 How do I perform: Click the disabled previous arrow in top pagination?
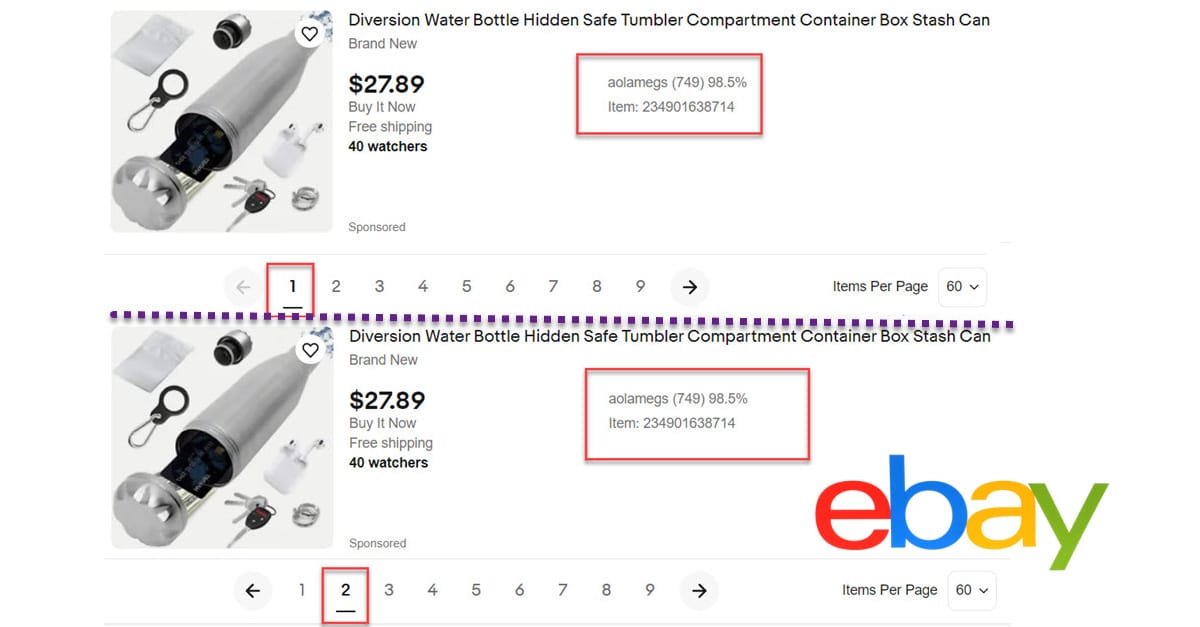pyautogui.click(x=243, y=287)
